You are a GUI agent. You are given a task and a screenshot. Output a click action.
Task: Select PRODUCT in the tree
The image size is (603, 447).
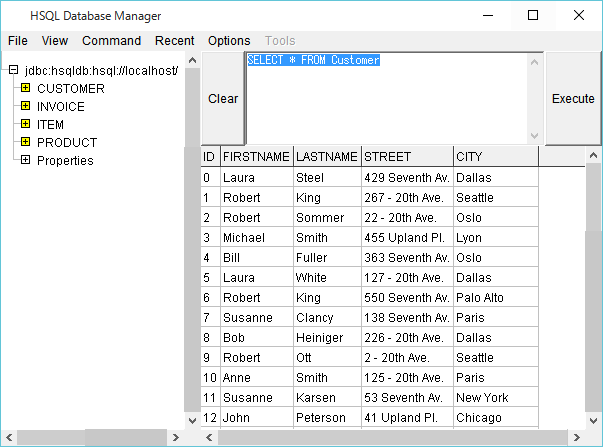coord(67,143)
